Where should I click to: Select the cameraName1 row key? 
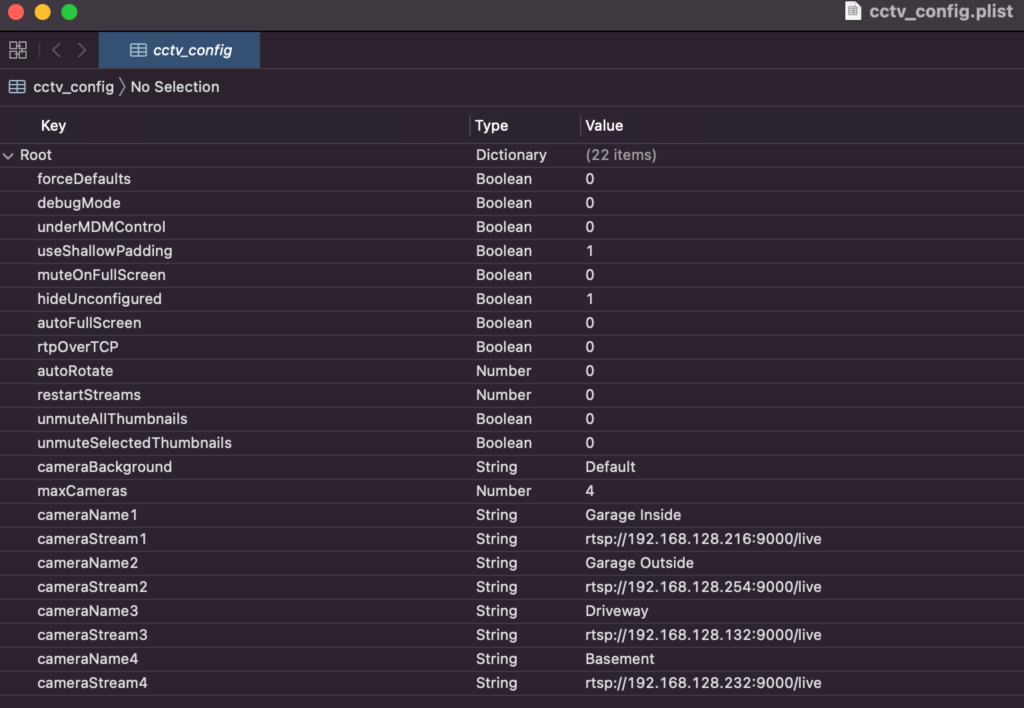pyautogui.click(x=88, y=515)
